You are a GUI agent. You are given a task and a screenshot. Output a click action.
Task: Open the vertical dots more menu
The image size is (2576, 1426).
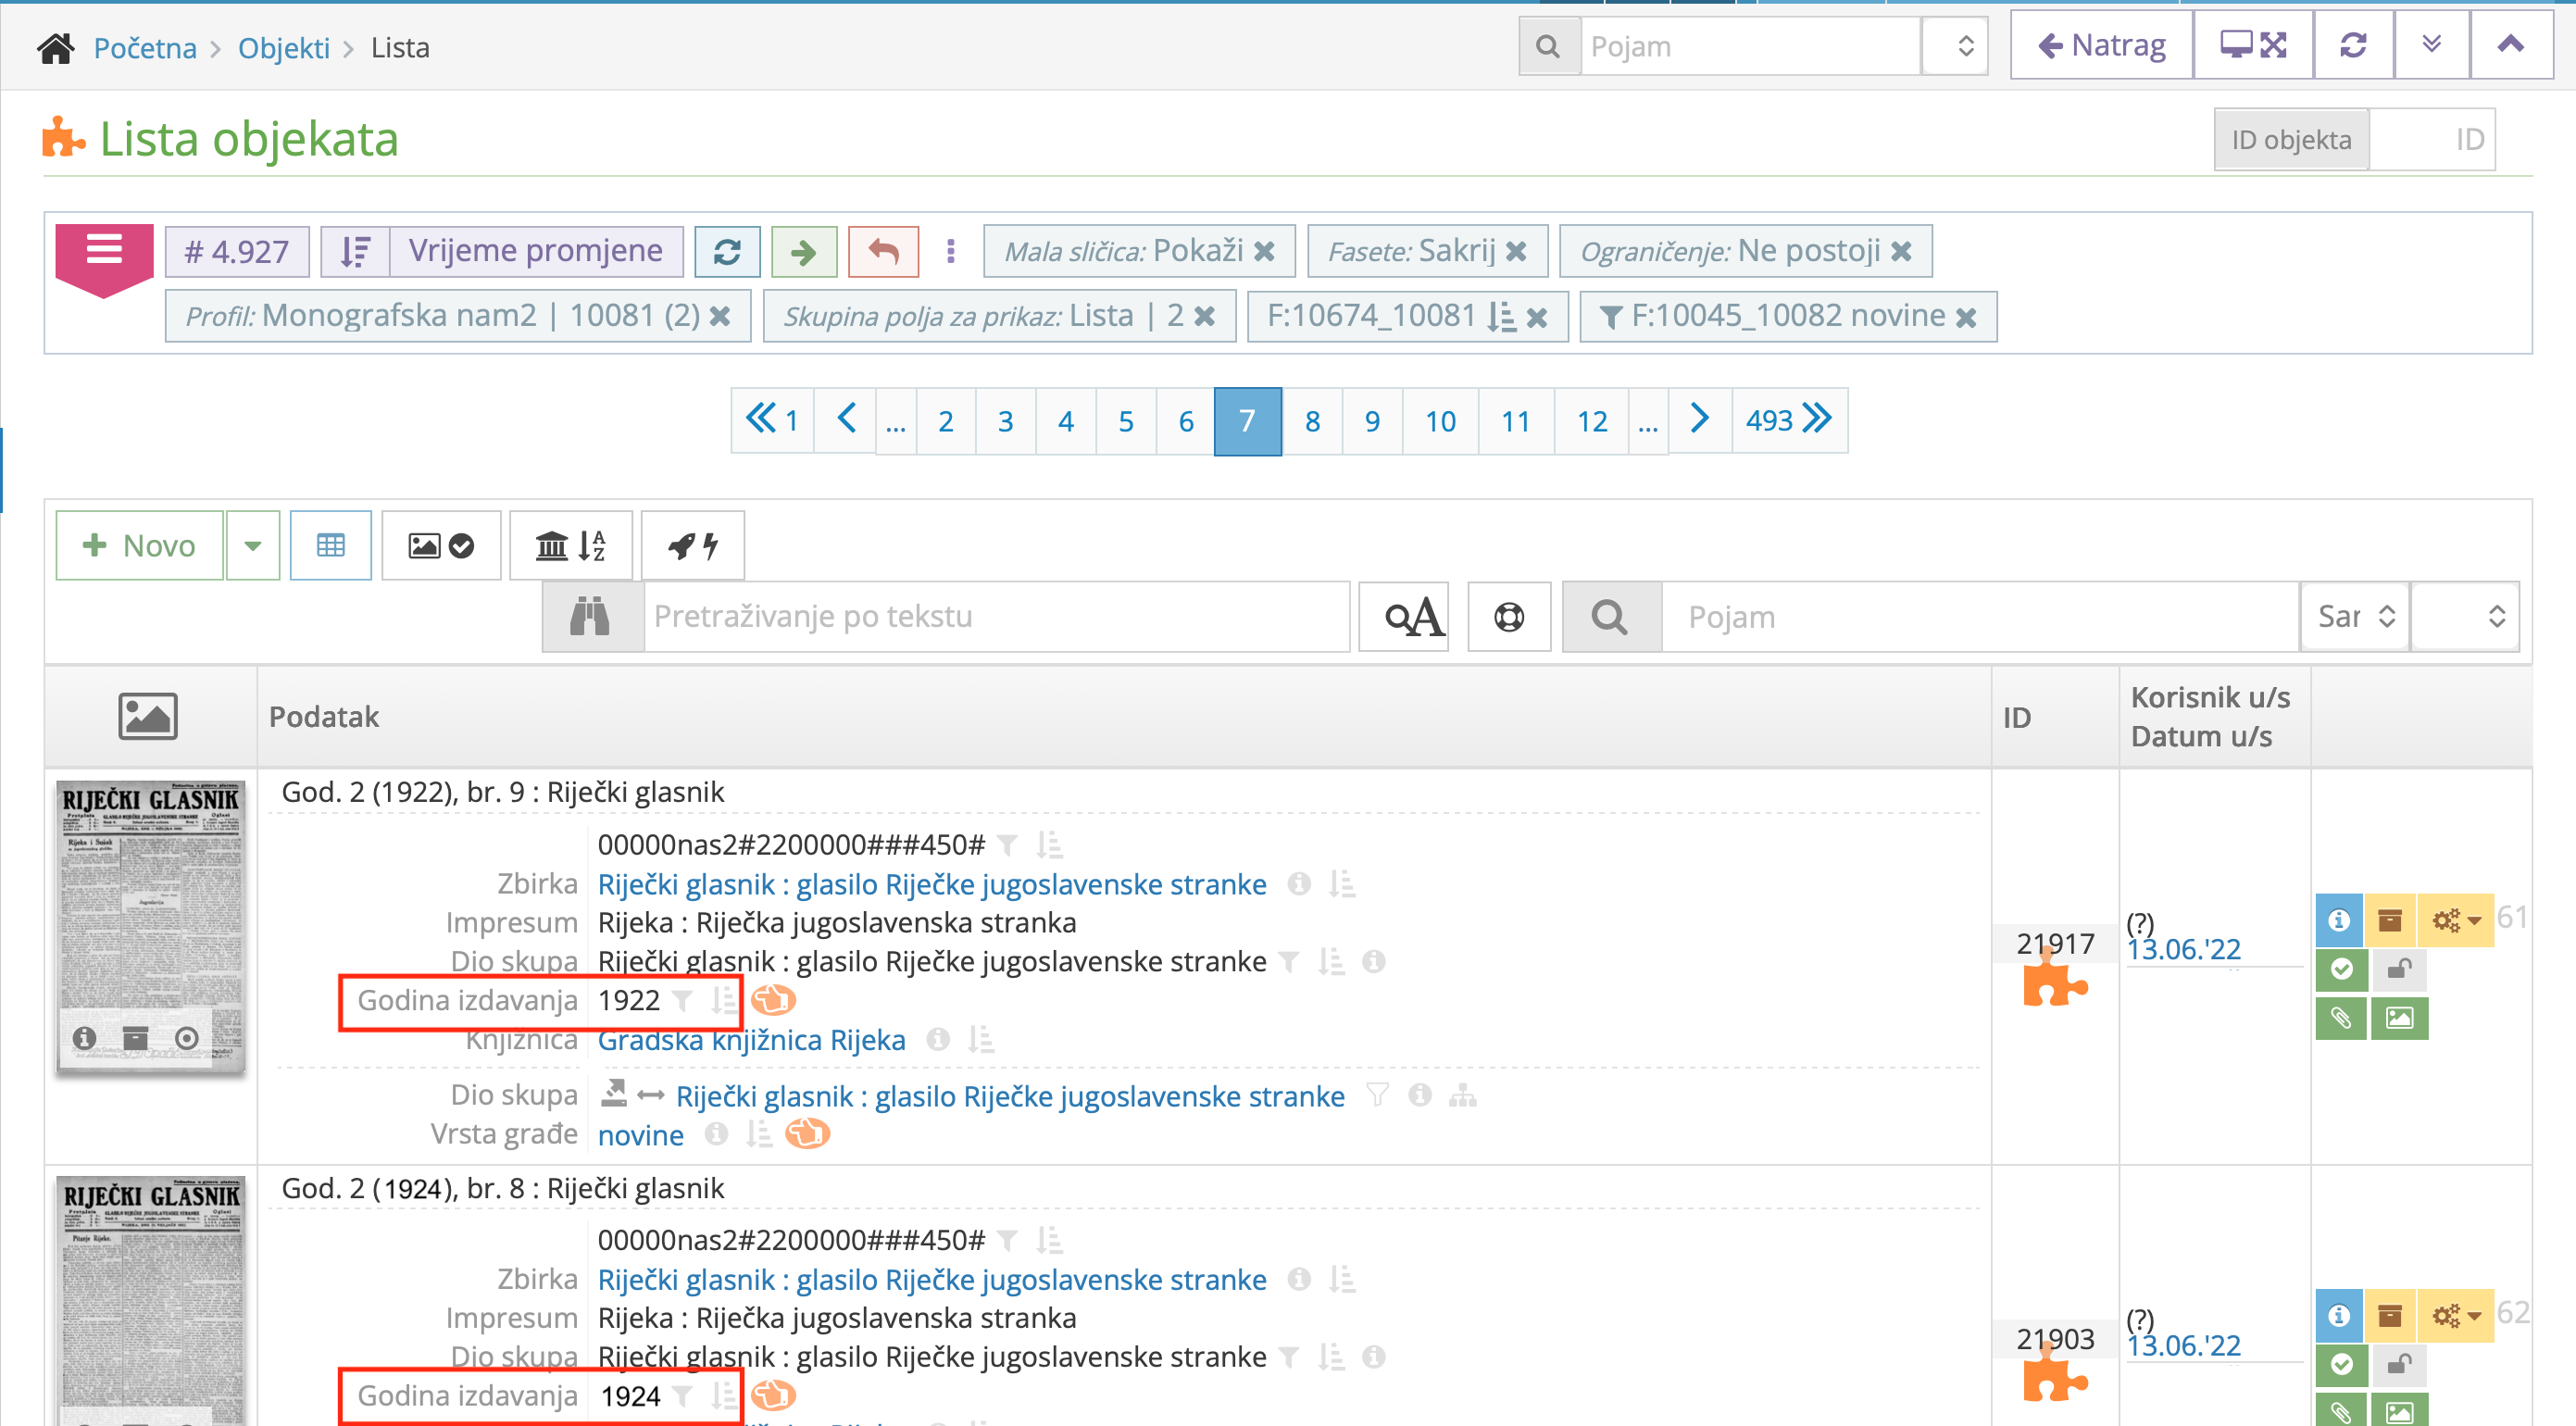951,251
